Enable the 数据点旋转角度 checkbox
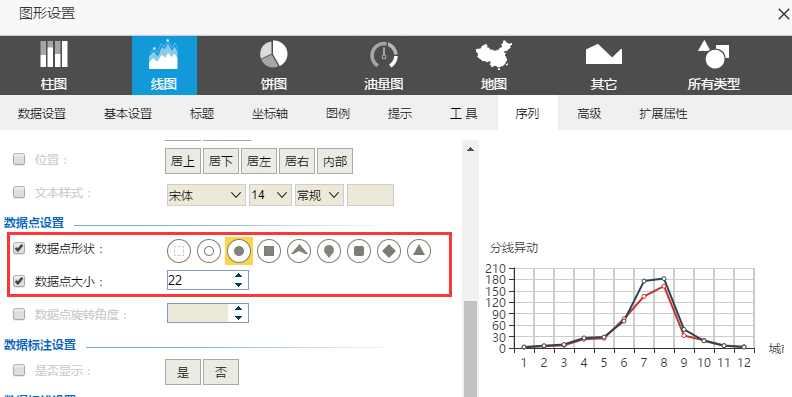This screenshot has width=792, height=397. 19,314
